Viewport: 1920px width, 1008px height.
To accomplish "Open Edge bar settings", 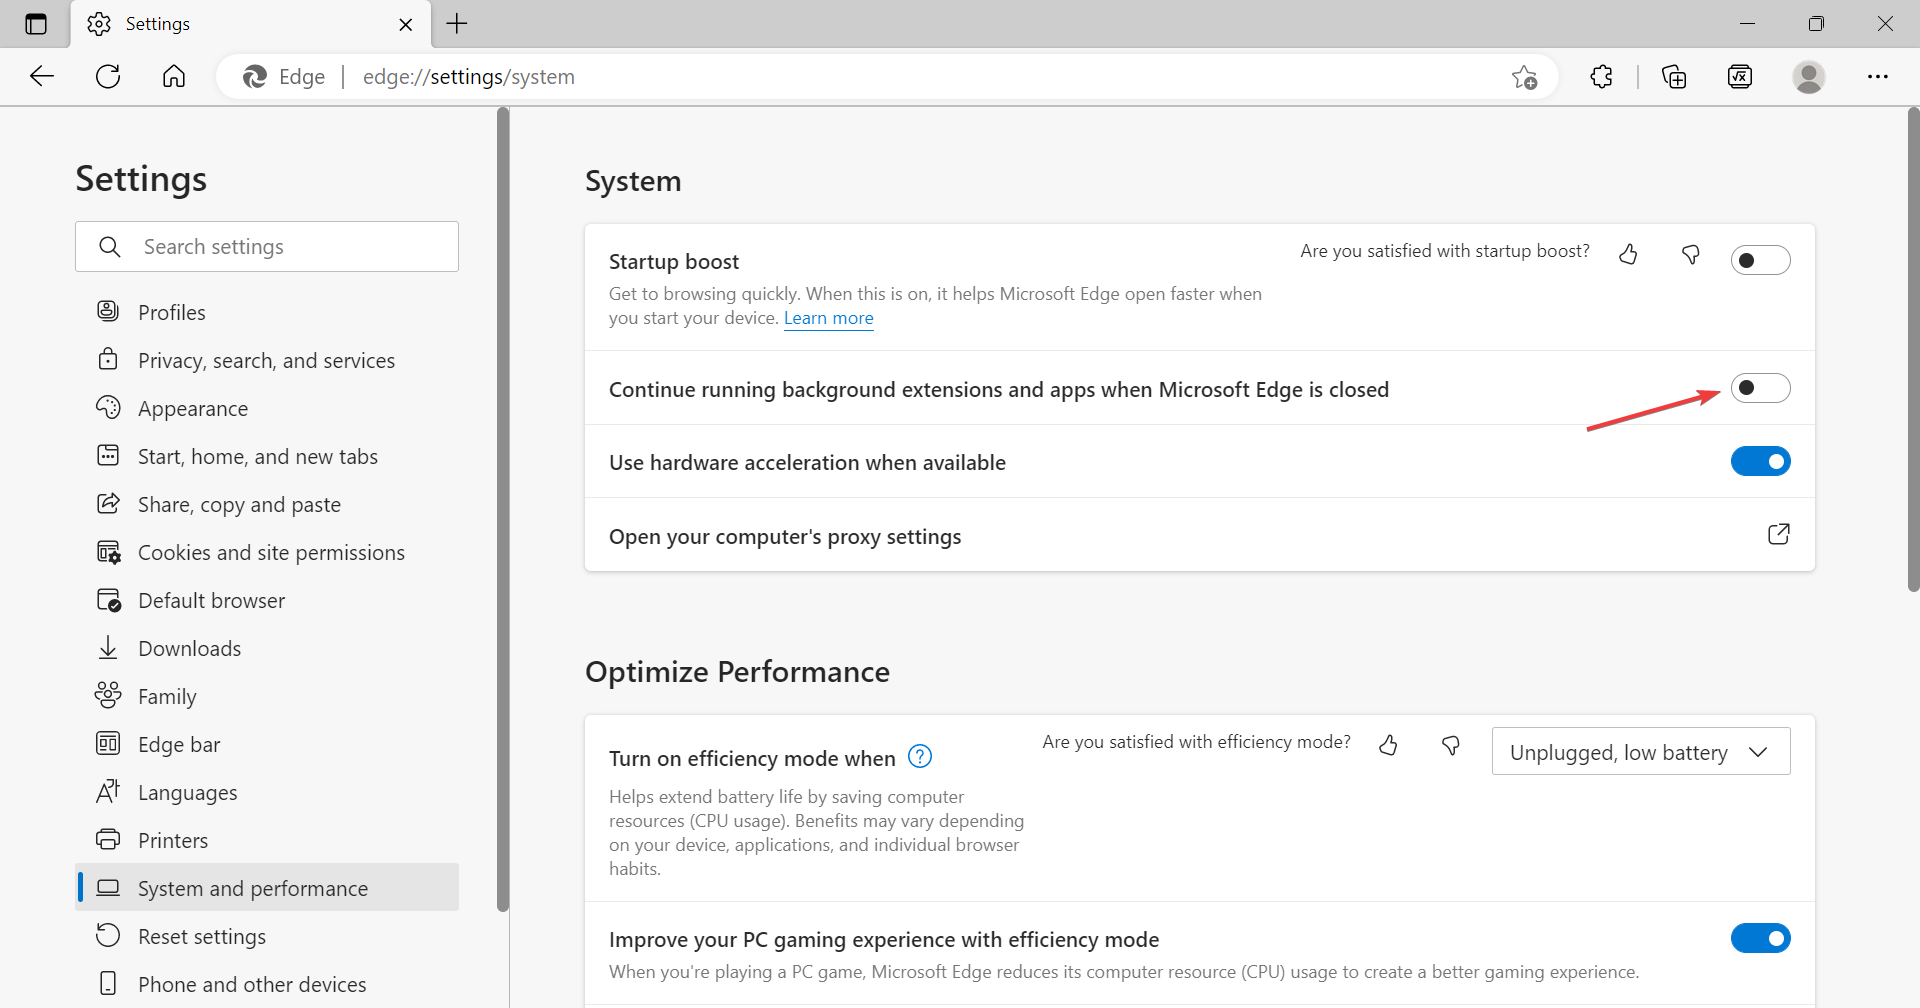I will (267, 744).
